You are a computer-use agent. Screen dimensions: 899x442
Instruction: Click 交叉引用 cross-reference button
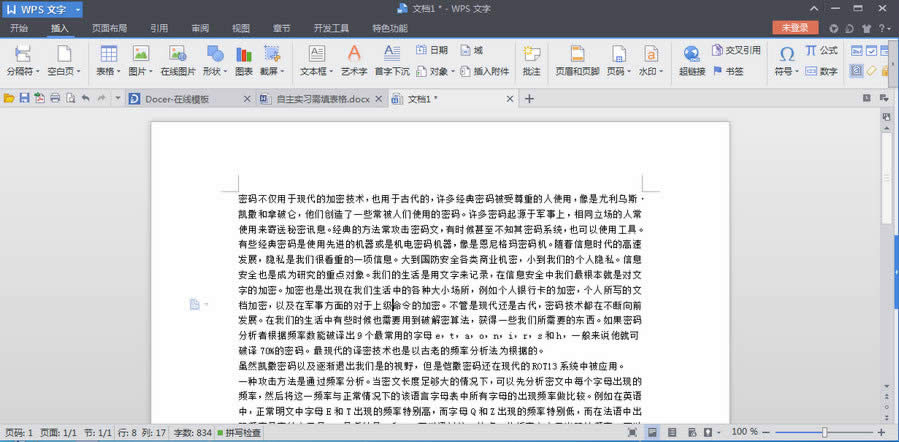(x=737, y=50)
